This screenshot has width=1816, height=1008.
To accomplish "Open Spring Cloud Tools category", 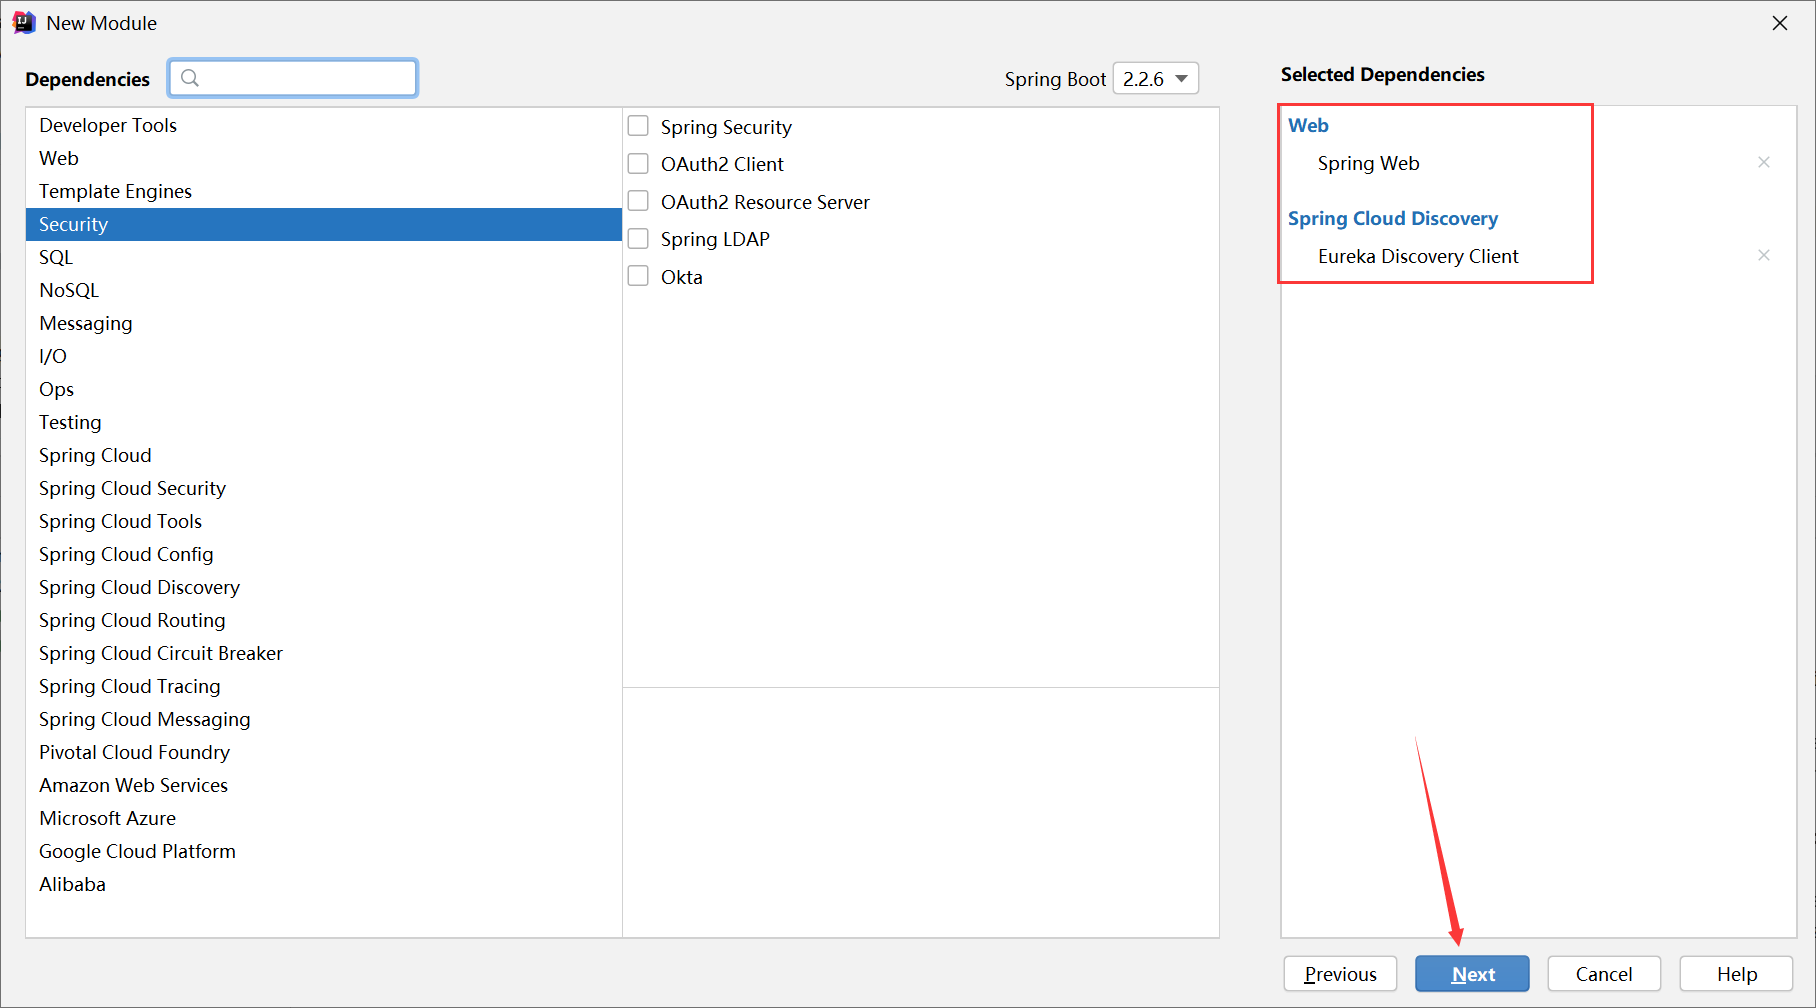I will (324, 521).
